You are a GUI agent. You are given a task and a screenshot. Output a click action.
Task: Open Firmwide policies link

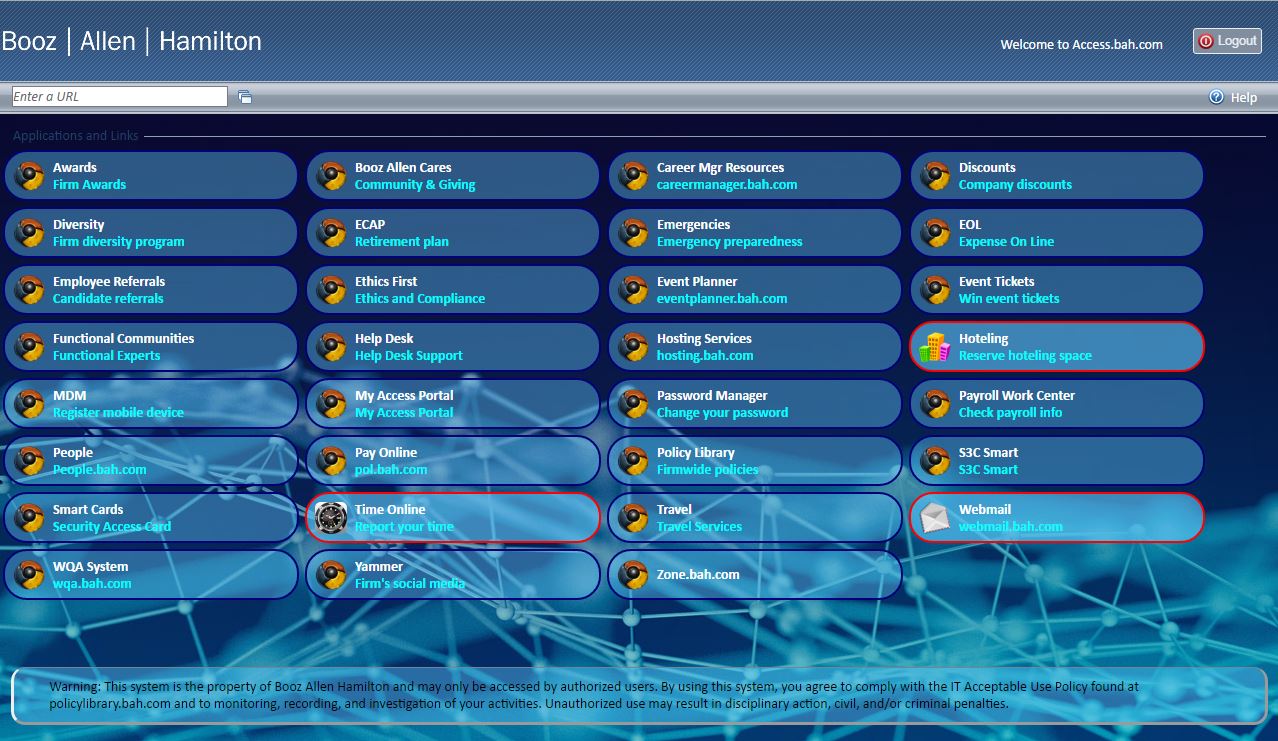point(707,470)
